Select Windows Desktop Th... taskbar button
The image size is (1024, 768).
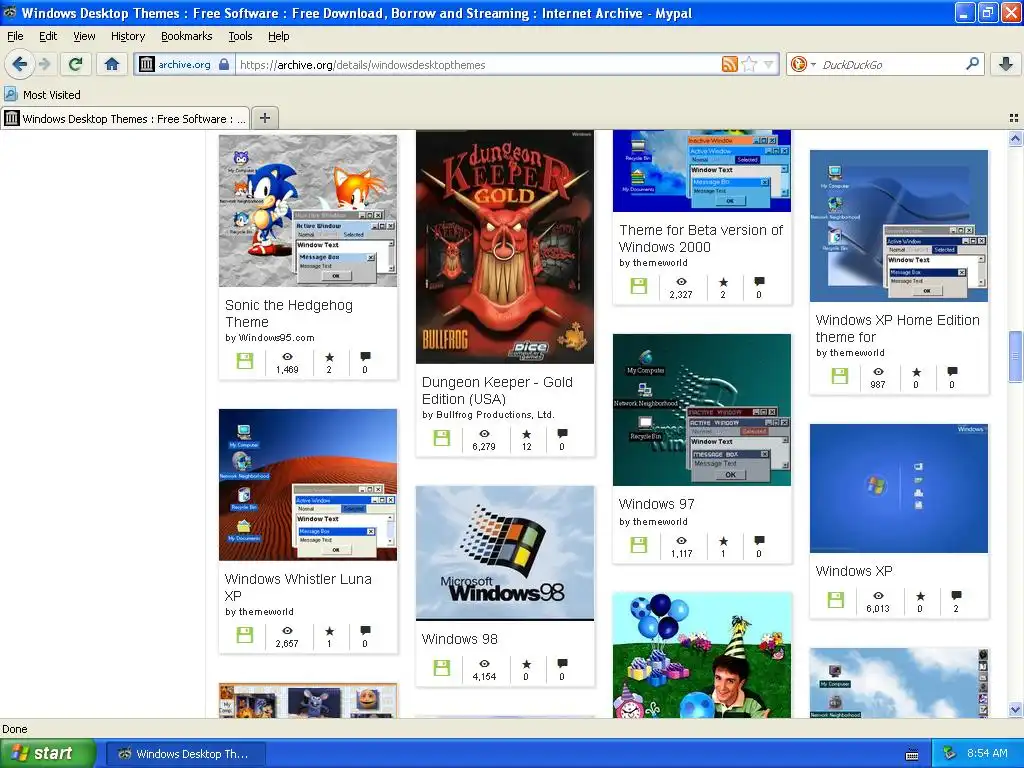(x=185, y=754)
